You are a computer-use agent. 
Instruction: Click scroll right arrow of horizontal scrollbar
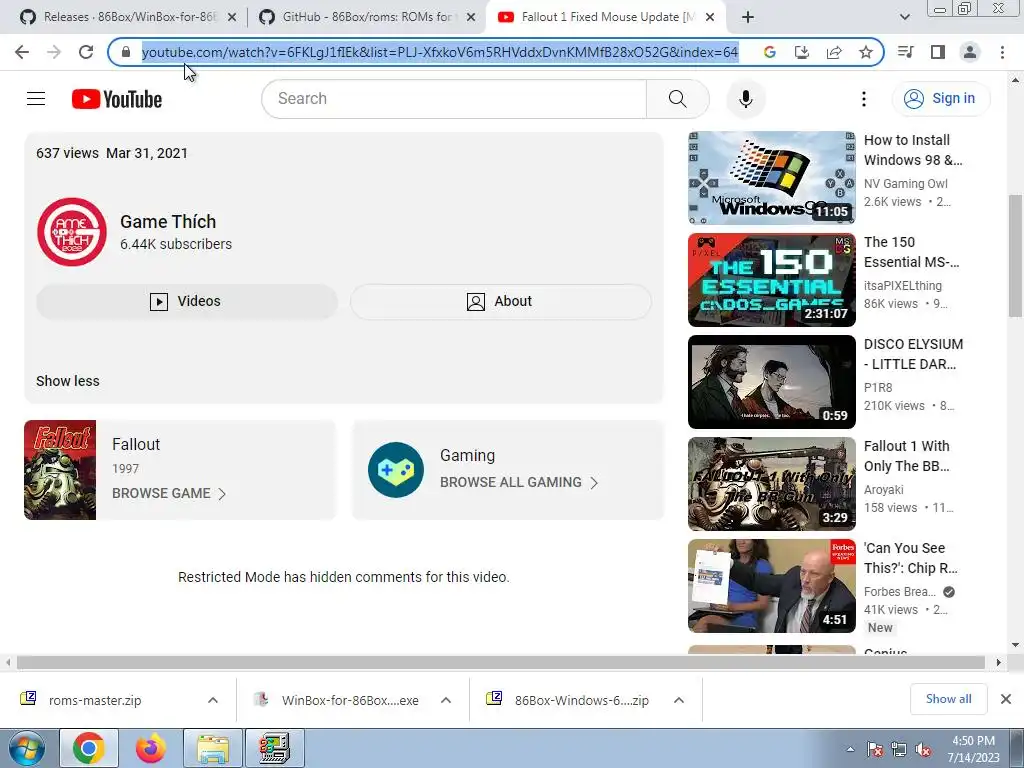998,663
